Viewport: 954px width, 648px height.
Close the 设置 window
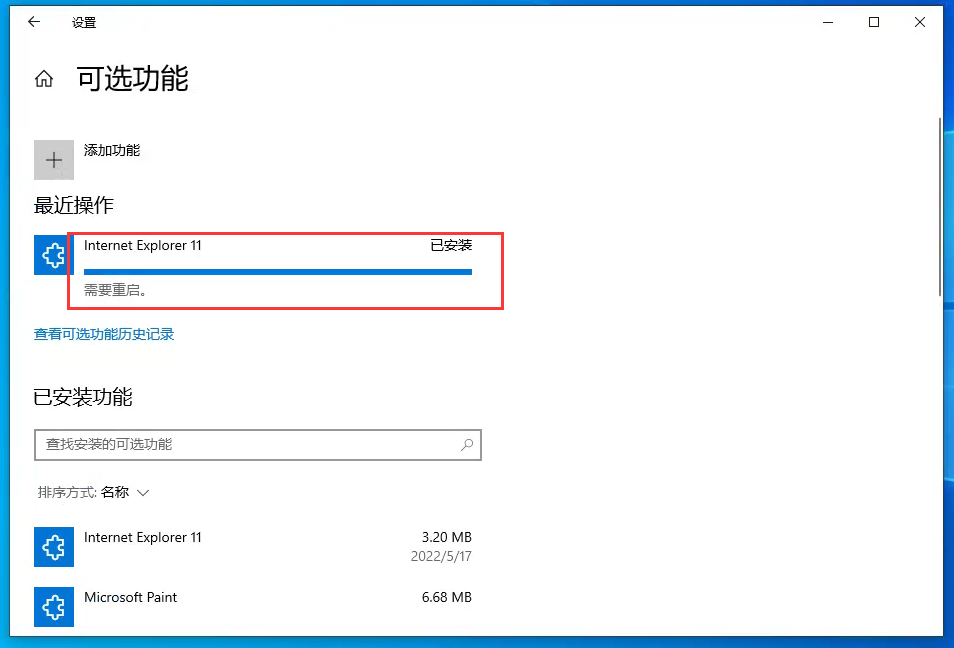click(x=920, y=22)
